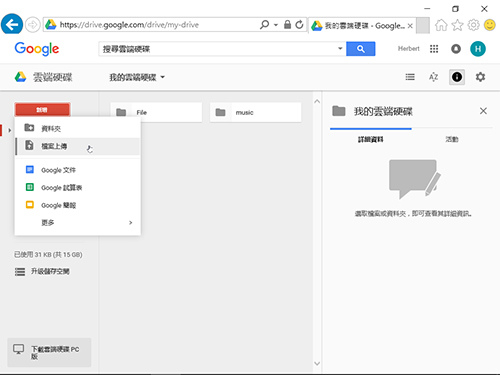Close the details side panel
The height and width of the screenshot is (375, 500).
[483, 111]
